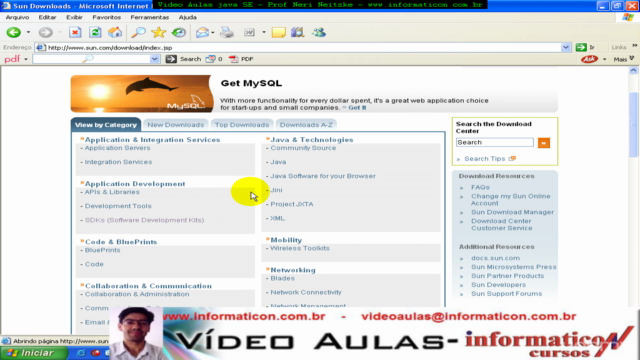Open the yellow Discuss note icon
Viewport: 640px width, 360px height.
(x=278, y=32)
